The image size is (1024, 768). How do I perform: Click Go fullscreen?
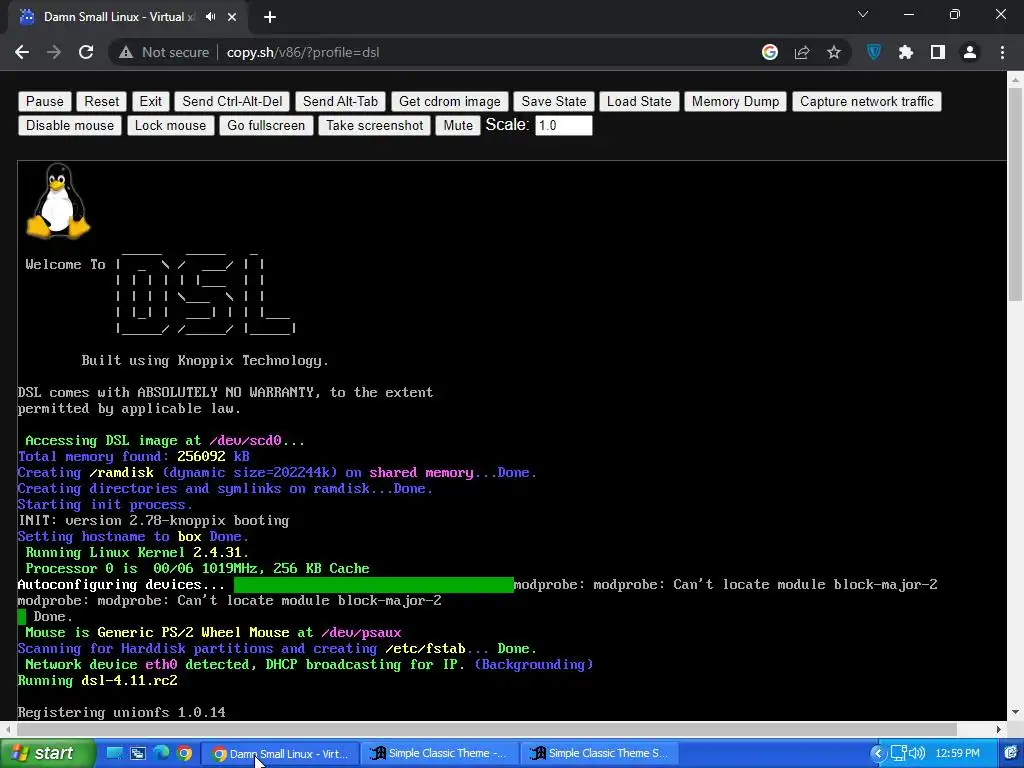tap(266, 125)
